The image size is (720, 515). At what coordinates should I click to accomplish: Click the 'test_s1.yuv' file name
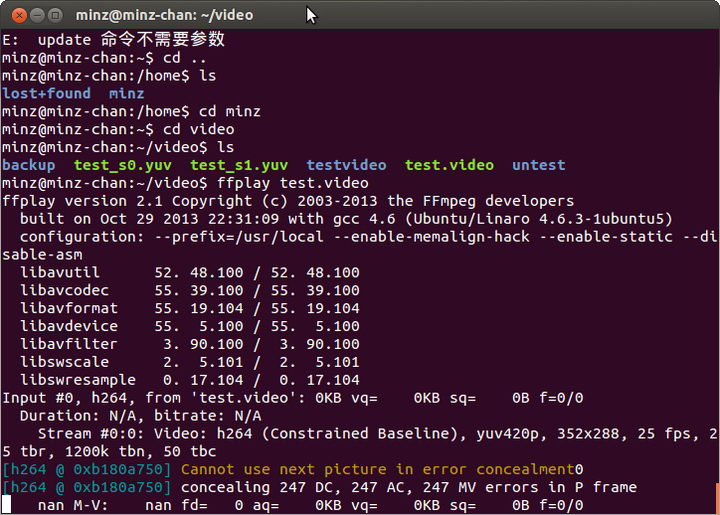[239, 165]
